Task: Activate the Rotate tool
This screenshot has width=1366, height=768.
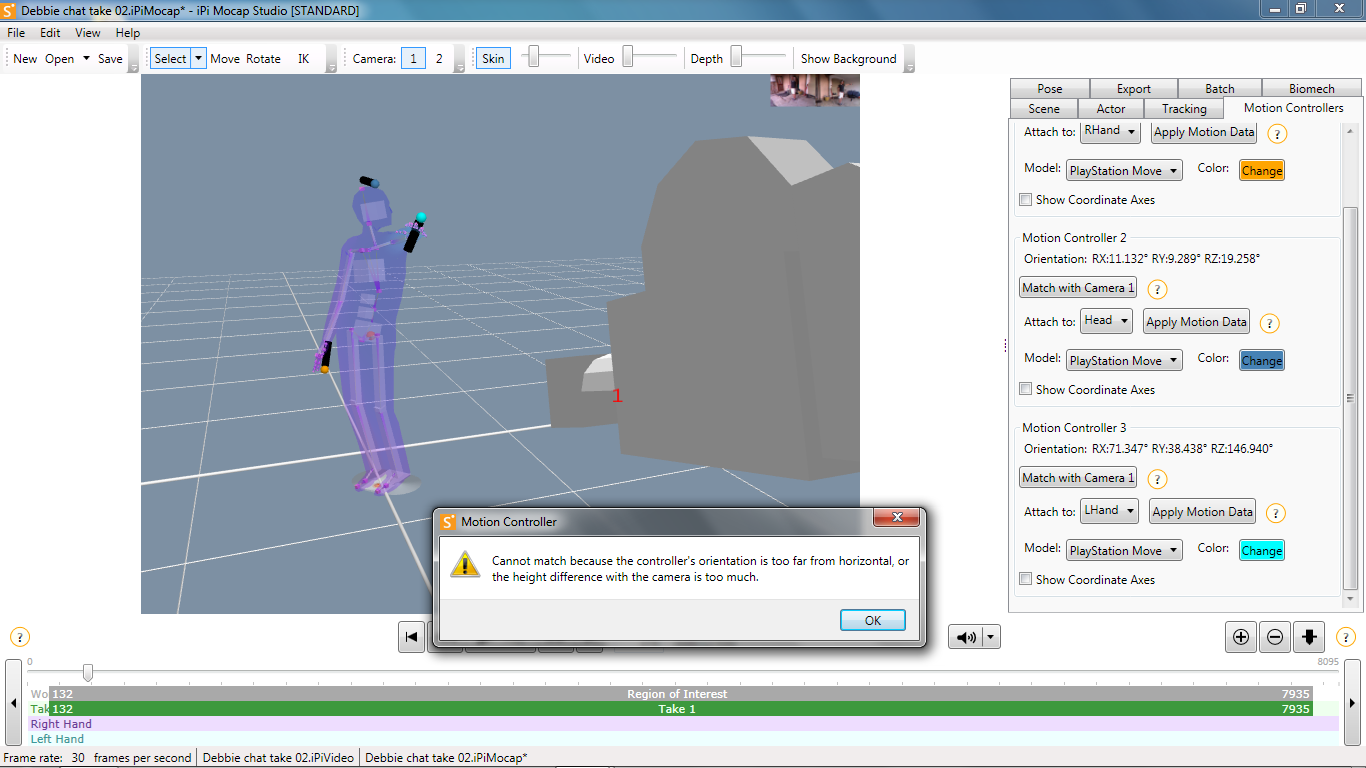Action: point(263,59)
